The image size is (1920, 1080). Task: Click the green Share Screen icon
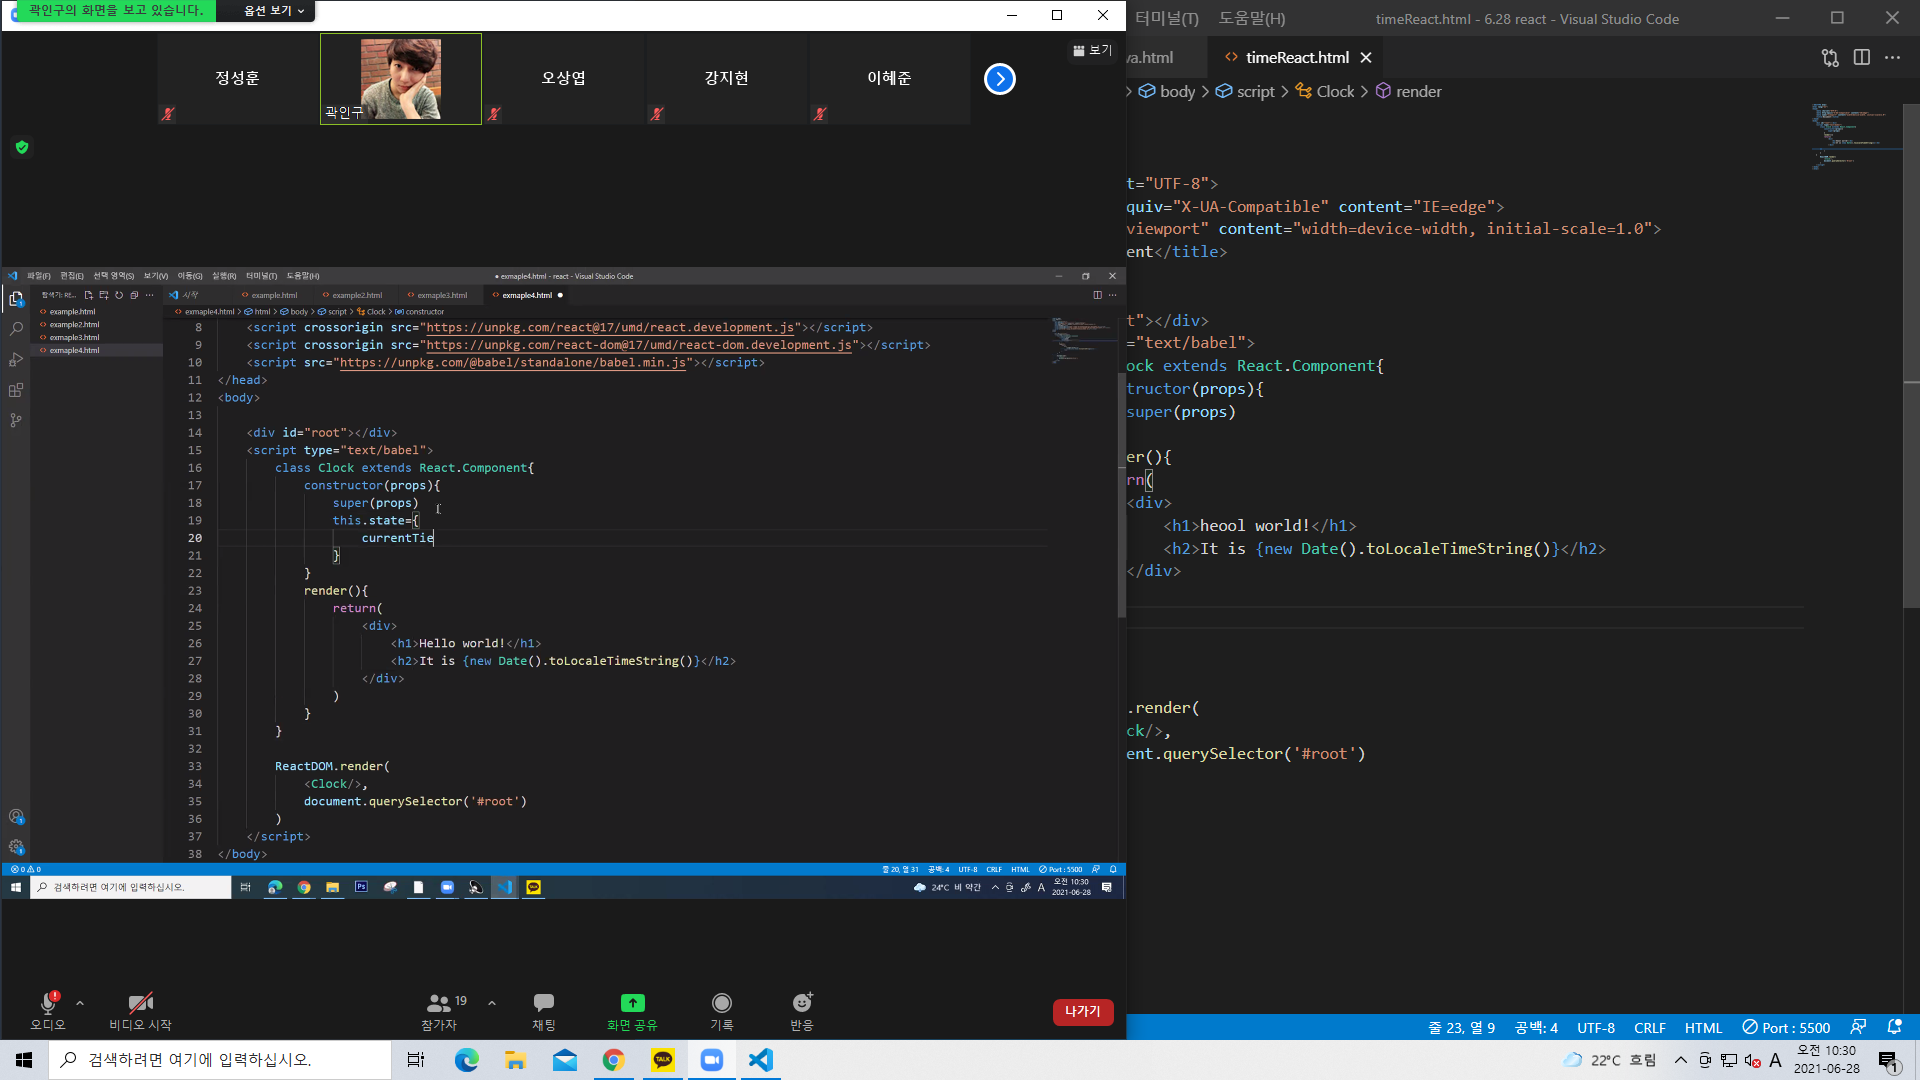click(632, 1002)
